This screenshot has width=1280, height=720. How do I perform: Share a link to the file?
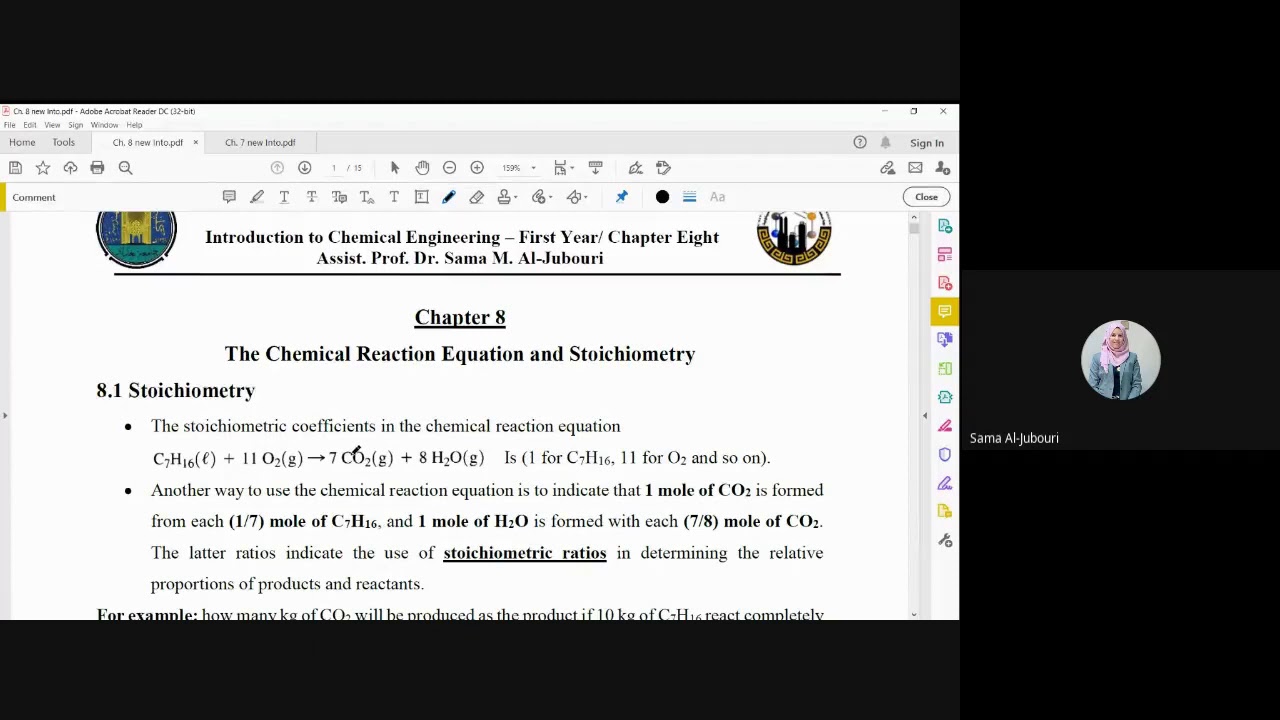(x=887, y=168)
